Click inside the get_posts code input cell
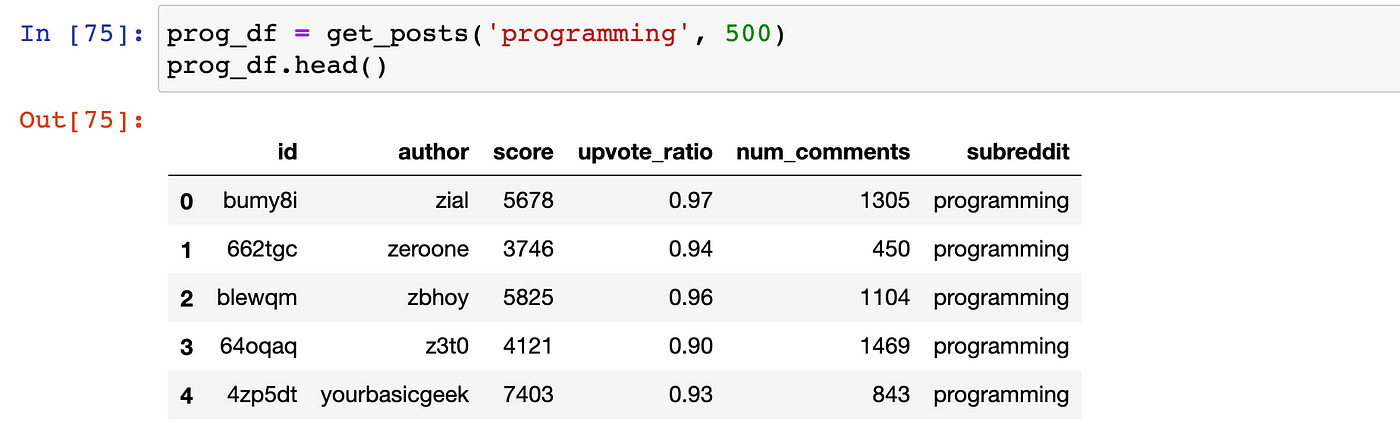This screenshot has width=1400, height=422. (x=777, y=49)
